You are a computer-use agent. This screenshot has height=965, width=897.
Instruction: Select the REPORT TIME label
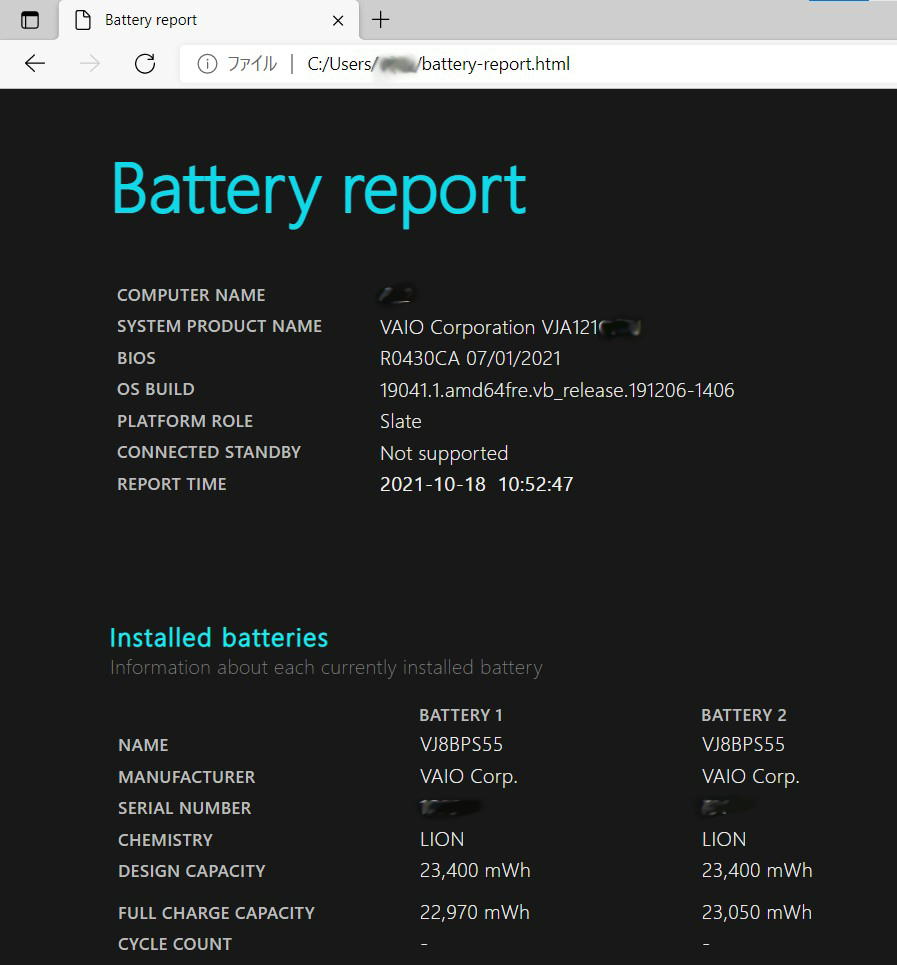point(172,484)
